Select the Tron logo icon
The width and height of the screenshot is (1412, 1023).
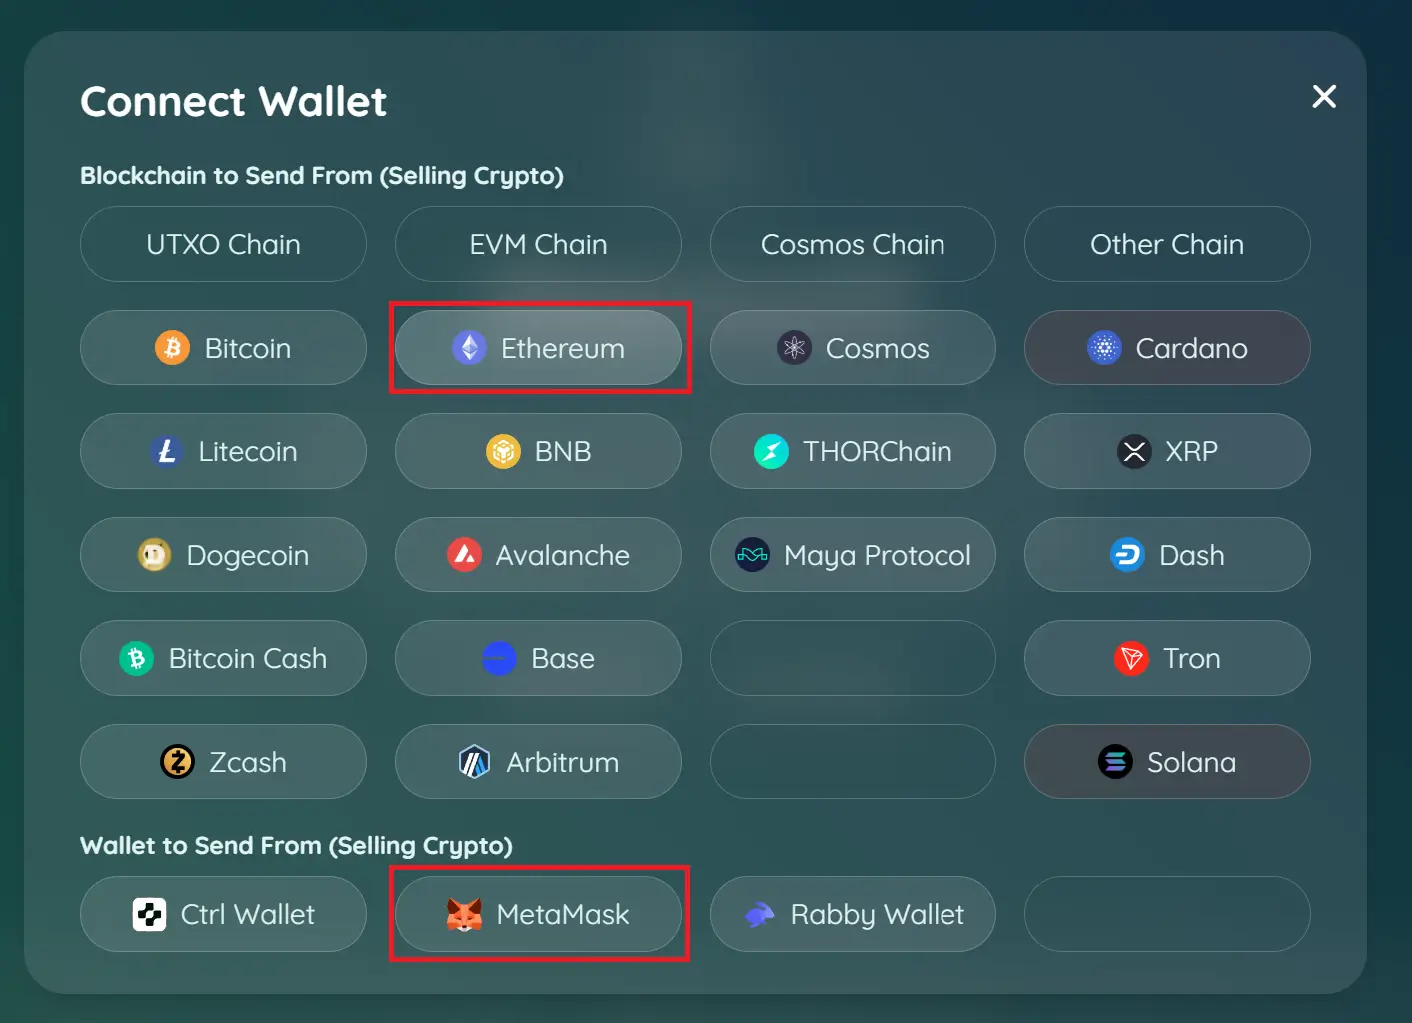tap(1131, 658)
